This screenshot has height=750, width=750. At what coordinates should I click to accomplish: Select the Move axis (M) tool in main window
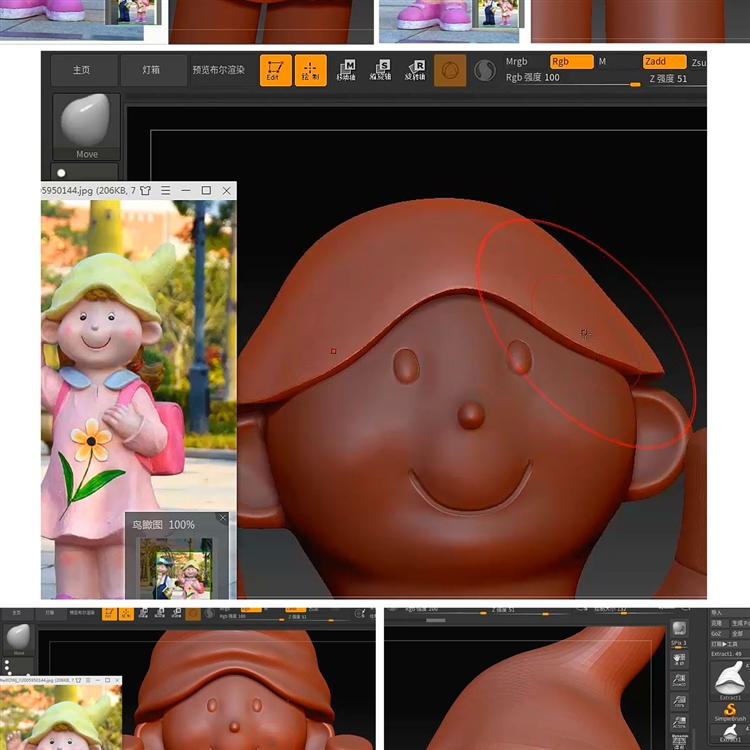click(x=346, y=70)
